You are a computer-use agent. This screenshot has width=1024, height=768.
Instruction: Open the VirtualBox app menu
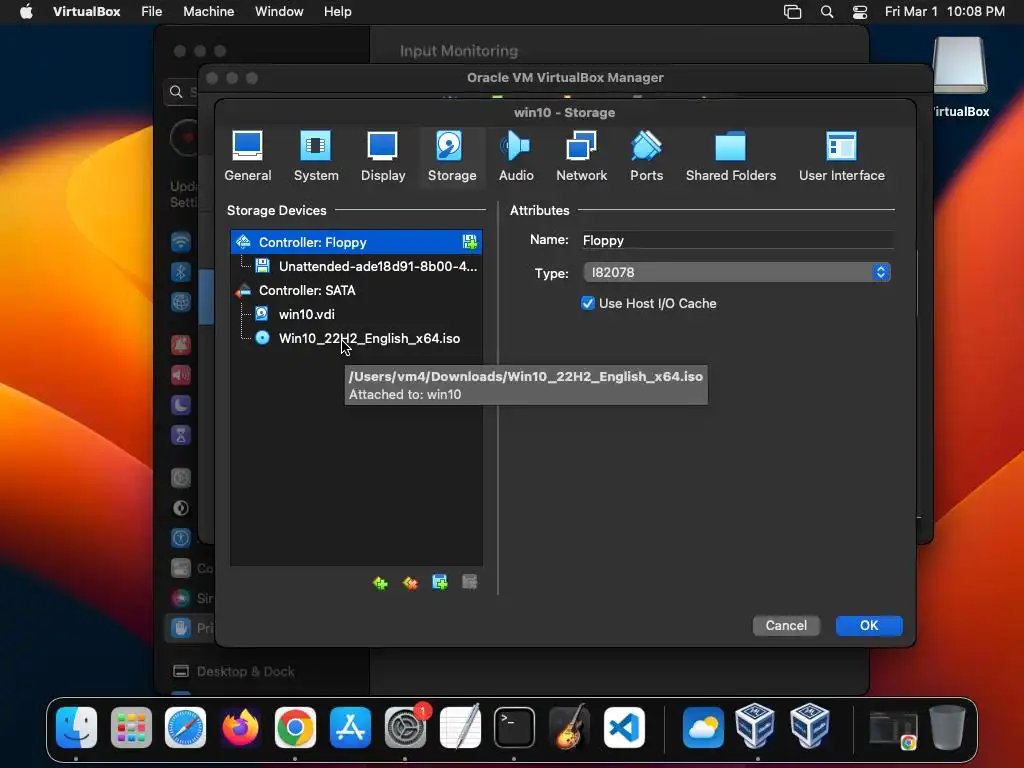pyautogui.click(x=86, y=12)
